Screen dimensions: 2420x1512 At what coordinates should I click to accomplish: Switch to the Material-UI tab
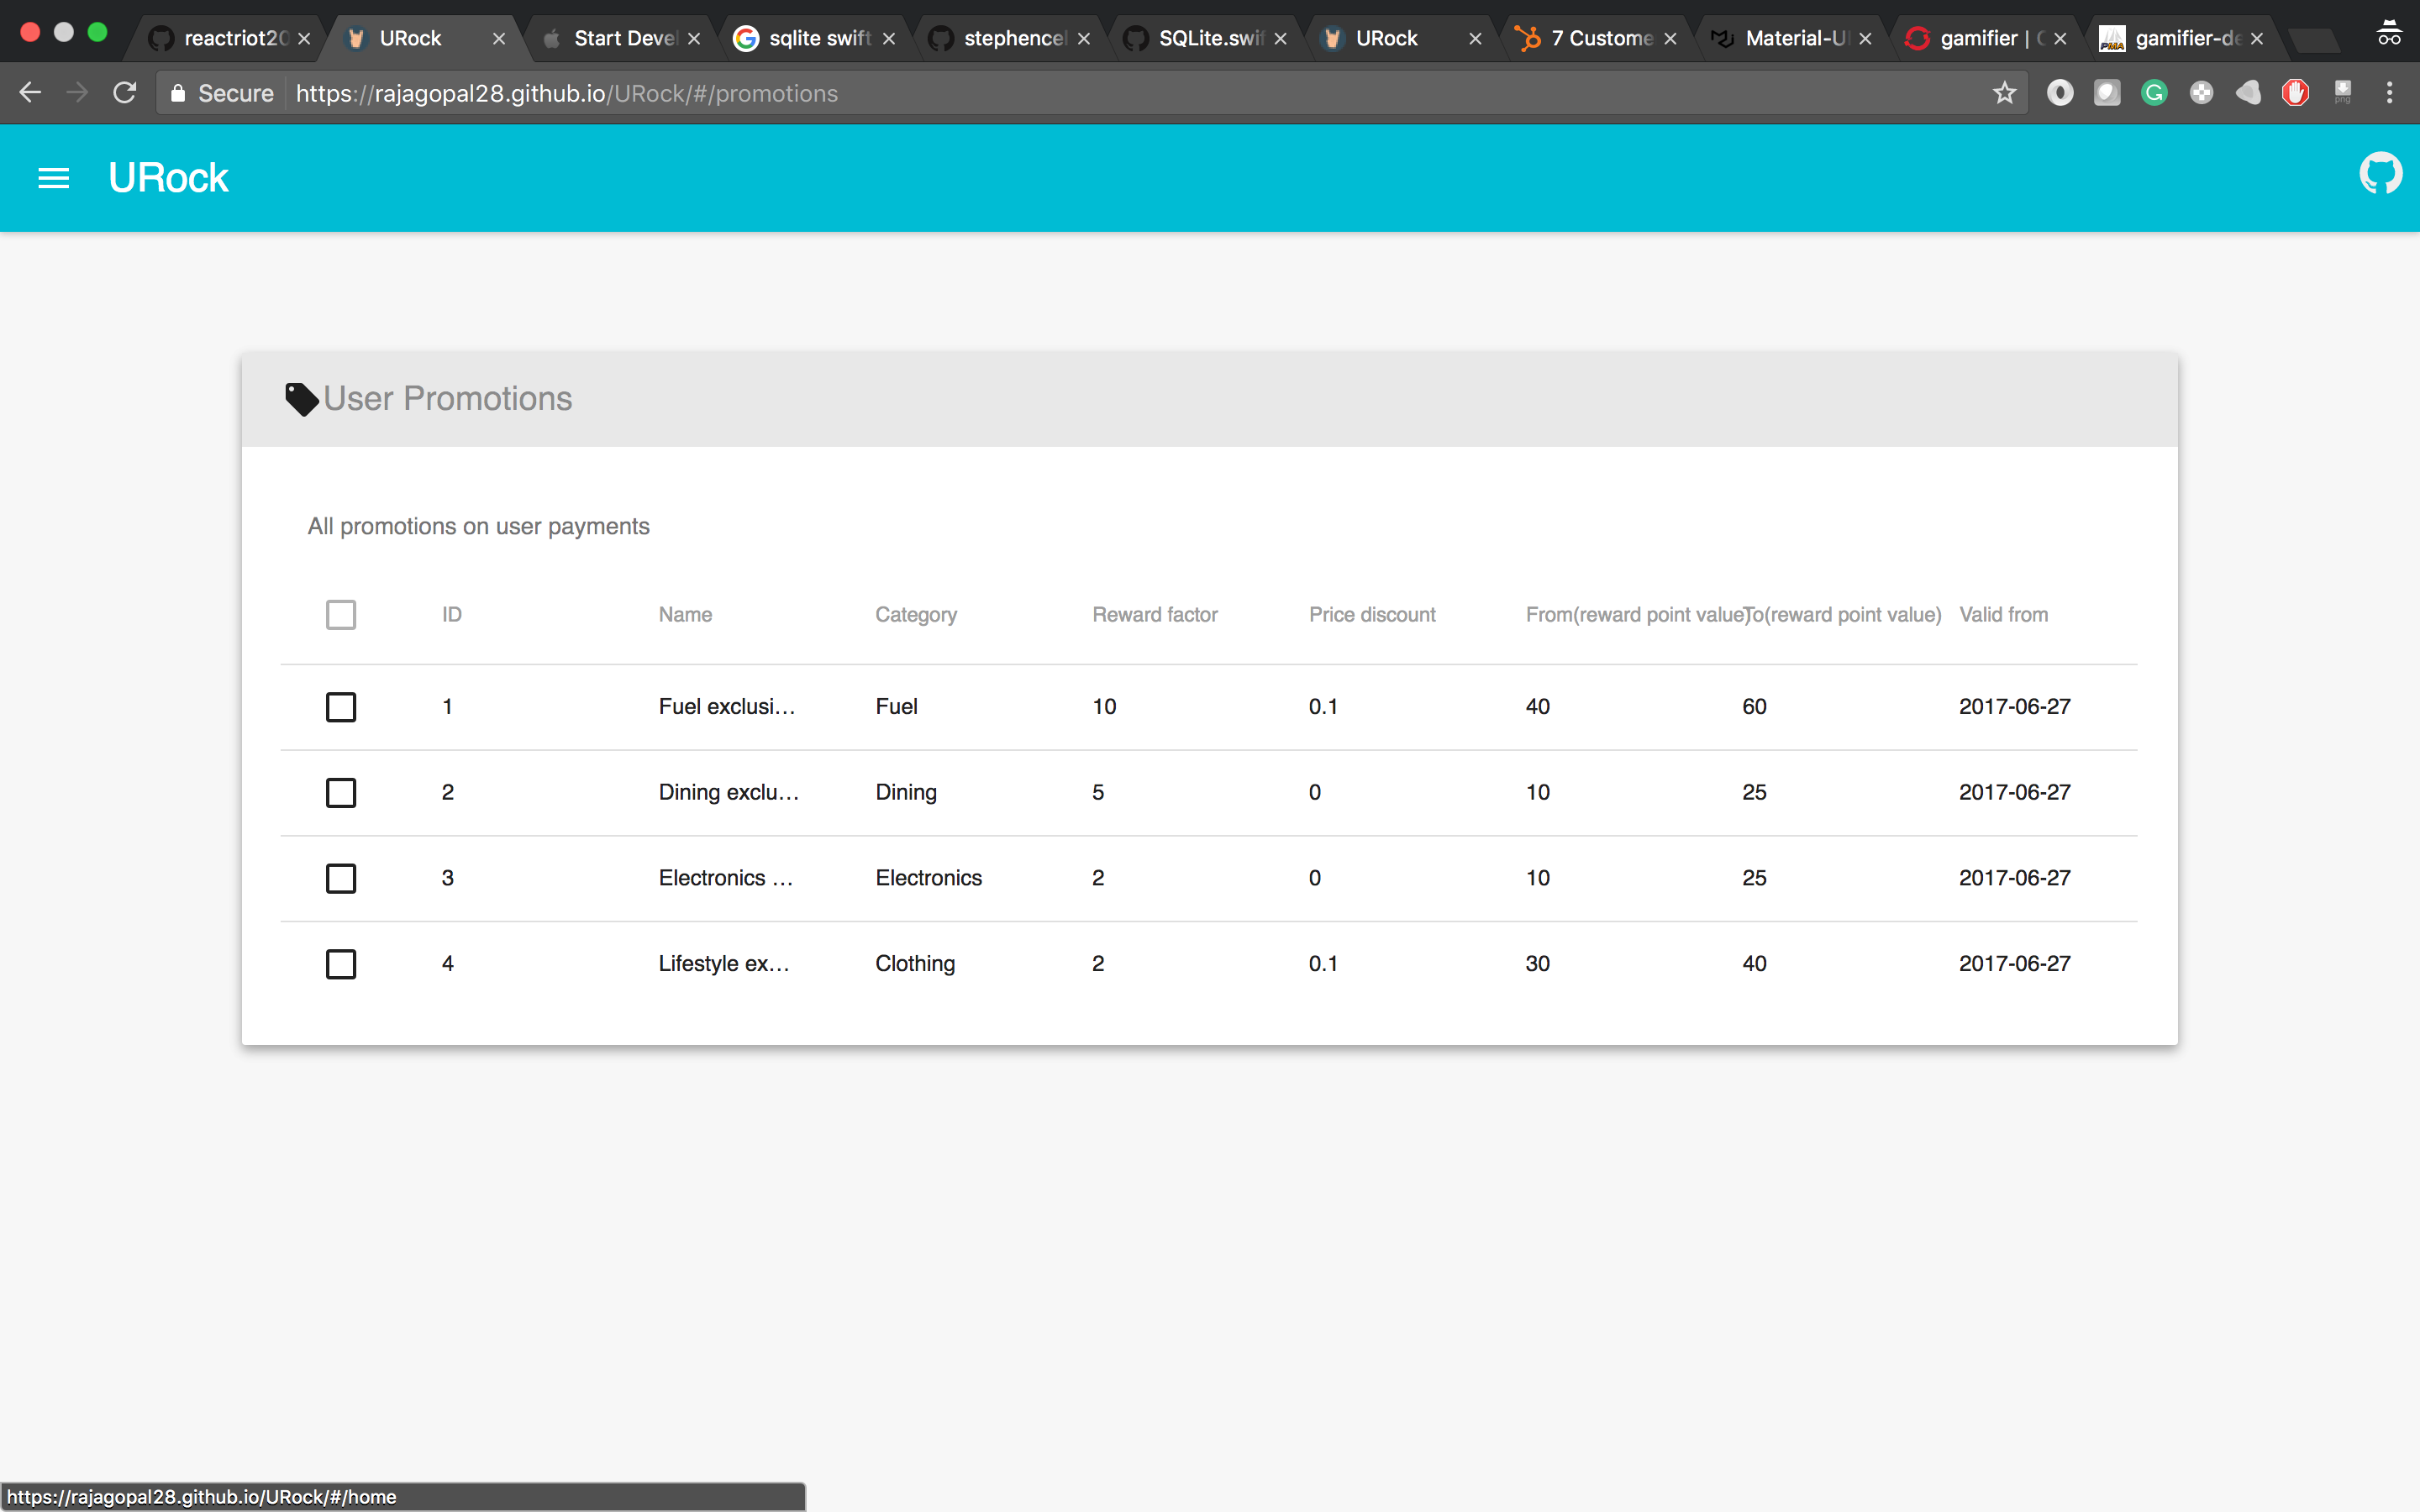click(x=1790, y=38)
